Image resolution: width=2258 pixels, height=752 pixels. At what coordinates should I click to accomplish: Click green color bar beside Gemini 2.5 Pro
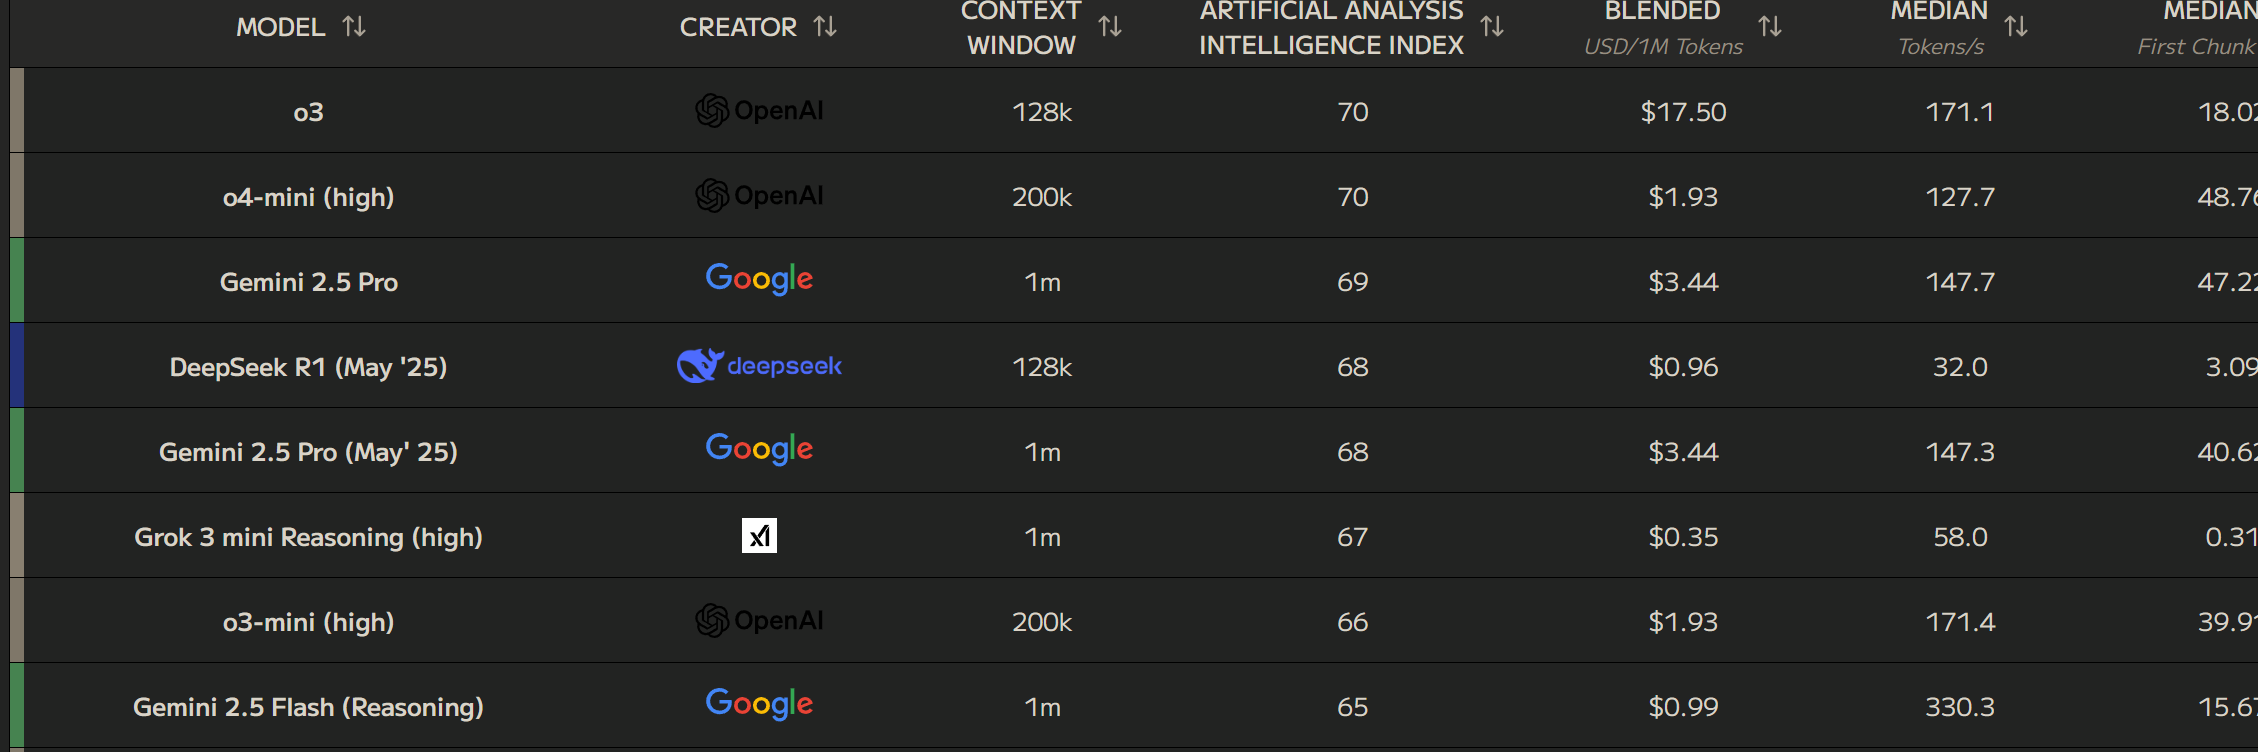17,280
